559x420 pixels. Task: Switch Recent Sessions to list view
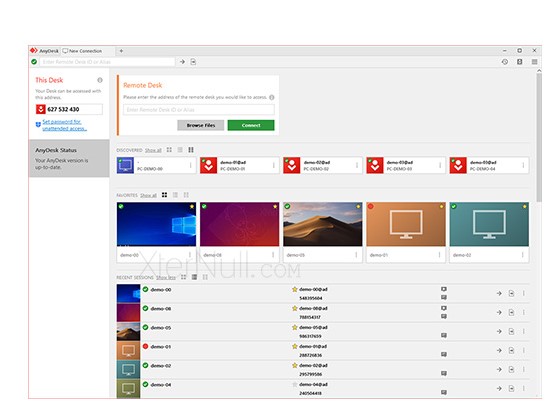pos(194,277)
